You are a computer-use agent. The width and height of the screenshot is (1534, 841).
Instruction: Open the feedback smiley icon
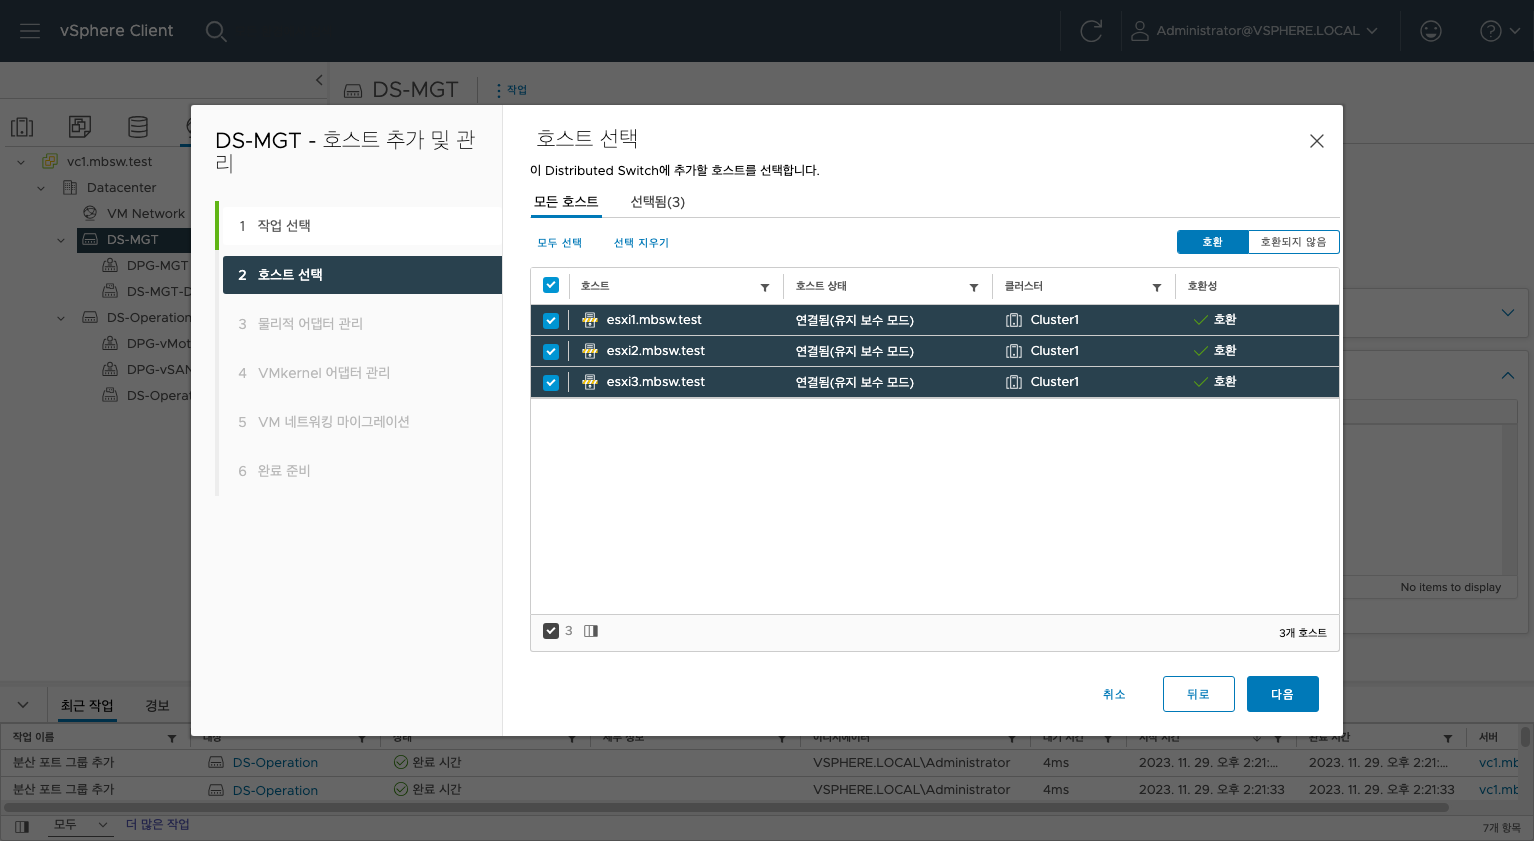click(x=1431, y=31)
